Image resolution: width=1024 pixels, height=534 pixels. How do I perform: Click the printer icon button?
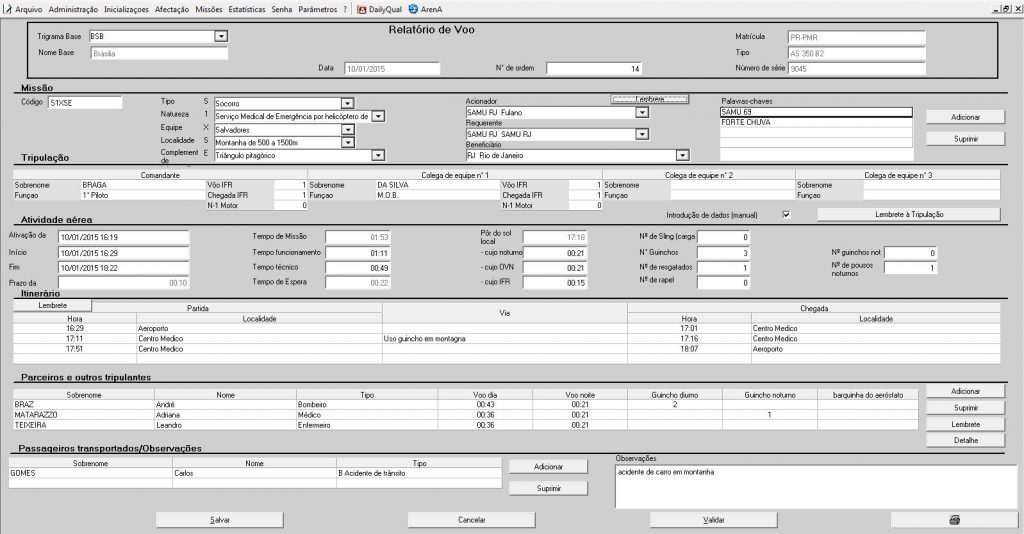(x=954, y=520)
